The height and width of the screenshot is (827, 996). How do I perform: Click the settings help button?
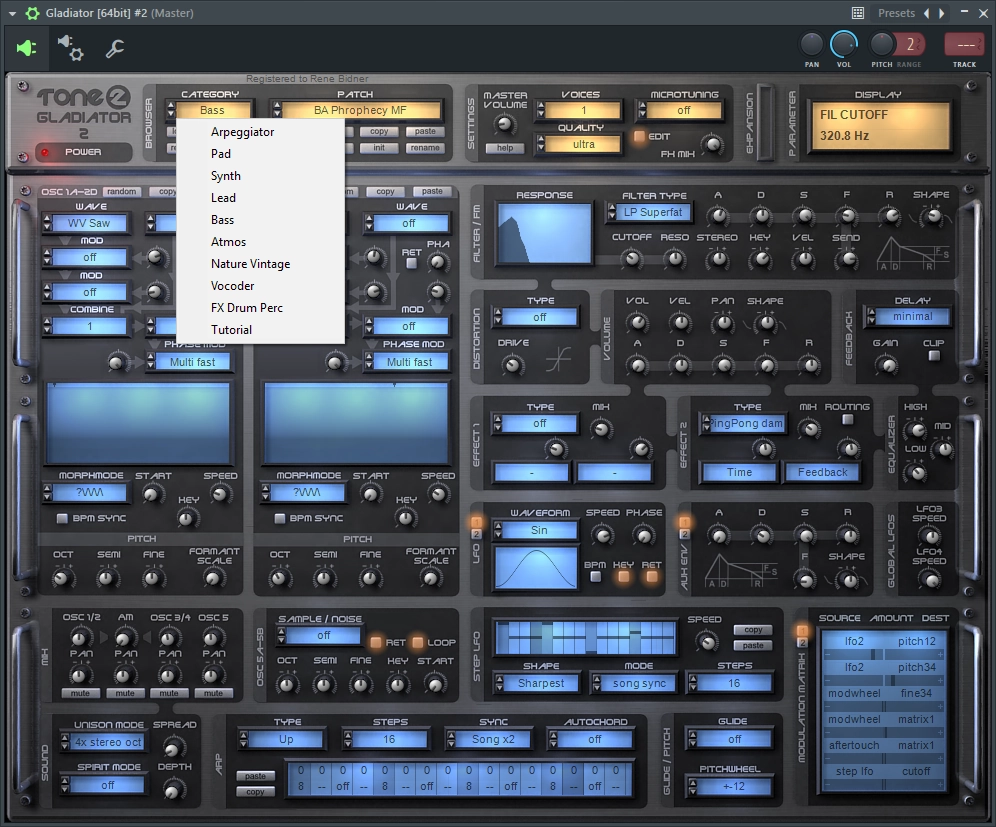tap(505, 148)
